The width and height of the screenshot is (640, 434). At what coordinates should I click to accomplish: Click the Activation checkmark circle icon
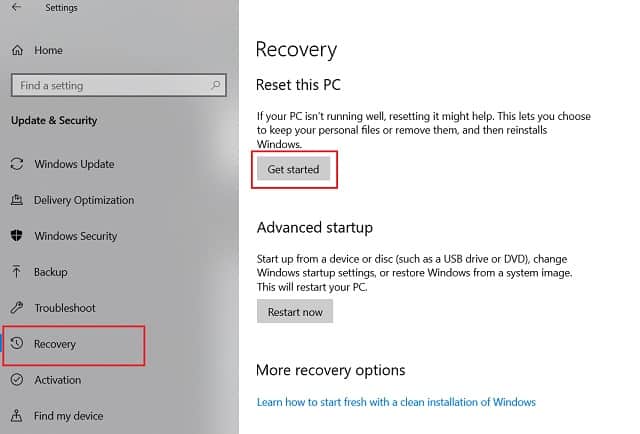[x=17, y=380]
